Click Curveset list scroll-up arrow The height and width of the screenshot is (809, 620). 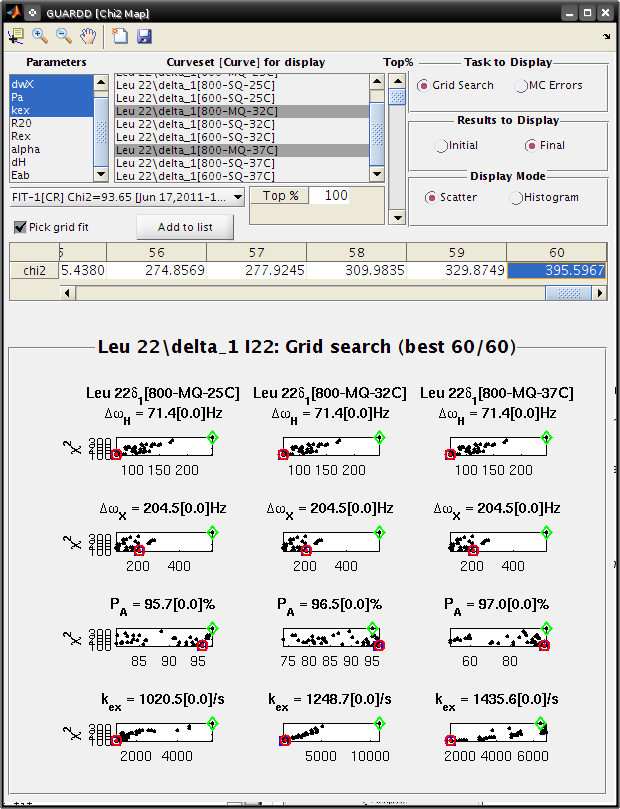[378, 82]
